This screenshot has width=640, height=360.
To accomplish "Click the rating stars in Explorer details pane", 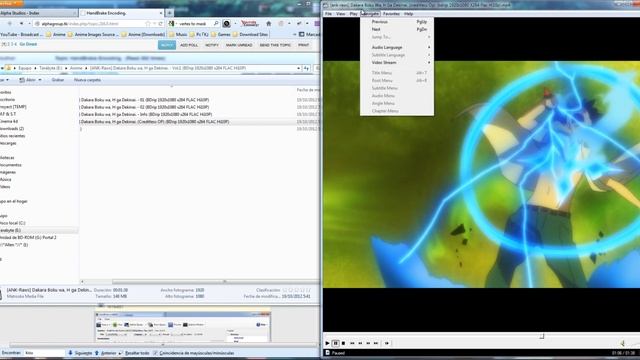I will [x=296, y=290].
